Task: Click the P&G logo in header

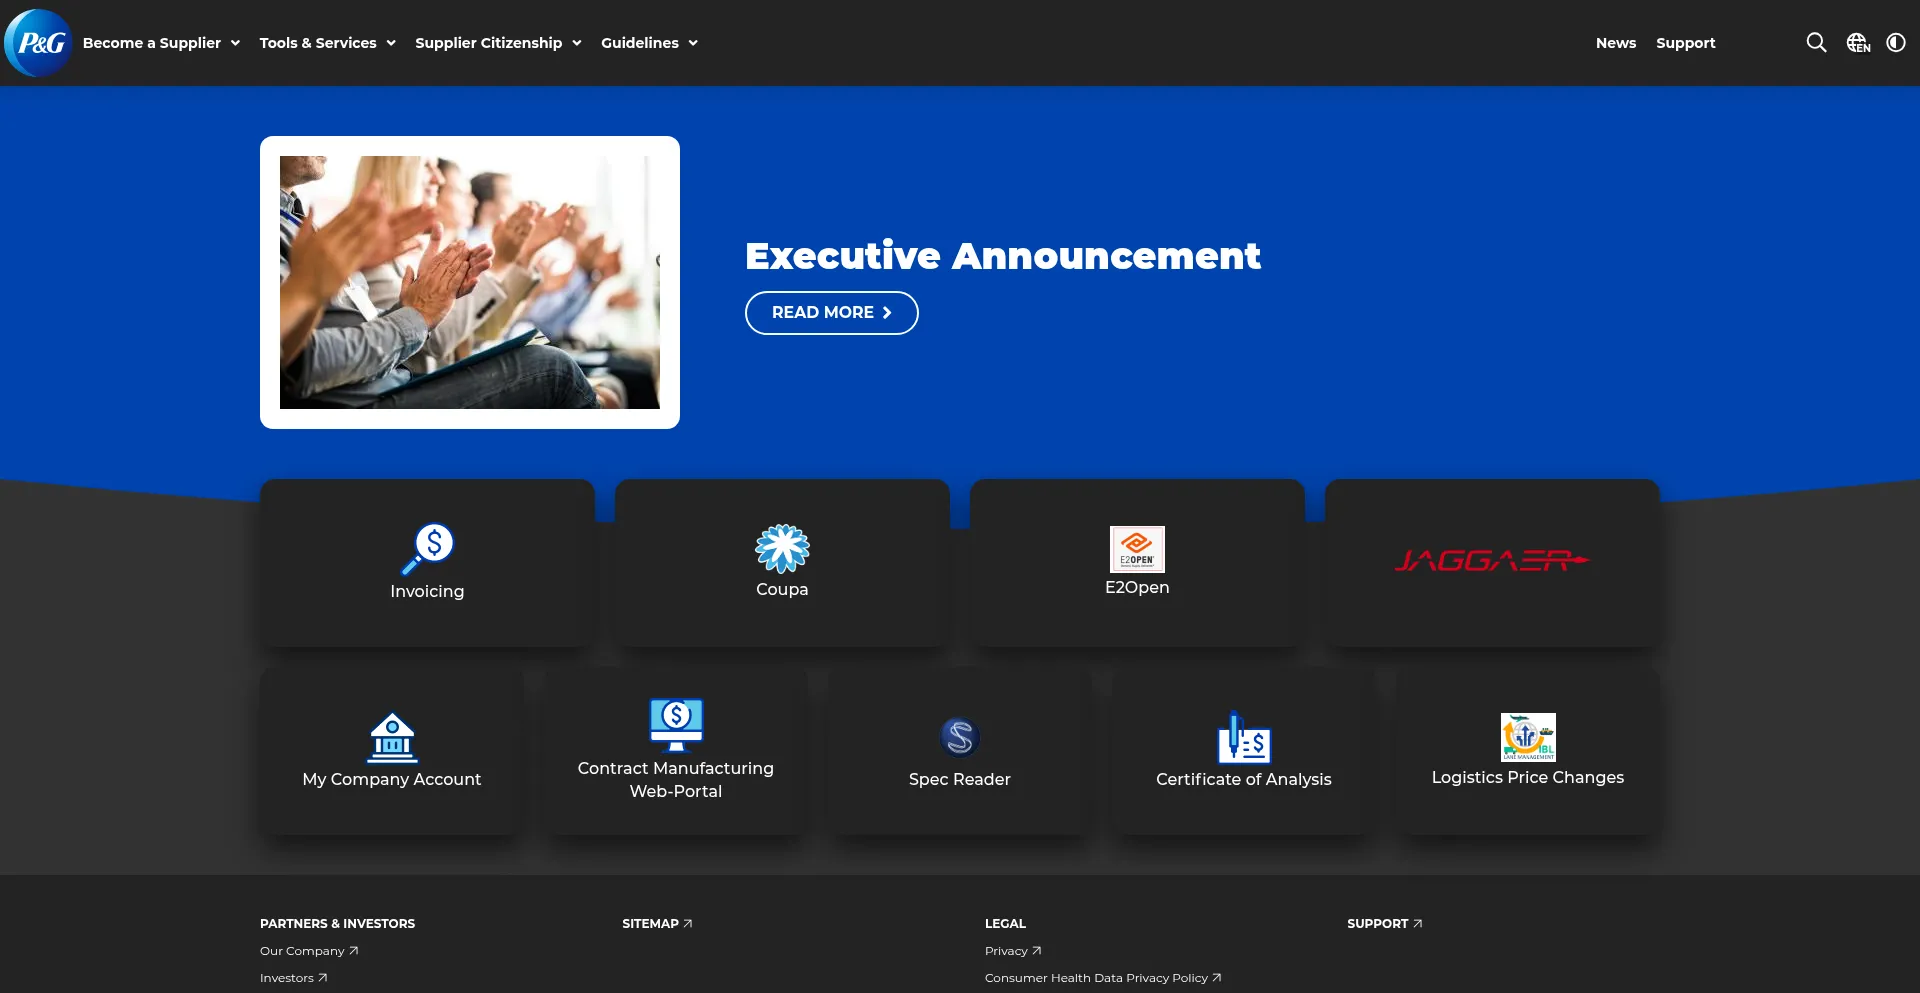Action: (x=38, y=43)
